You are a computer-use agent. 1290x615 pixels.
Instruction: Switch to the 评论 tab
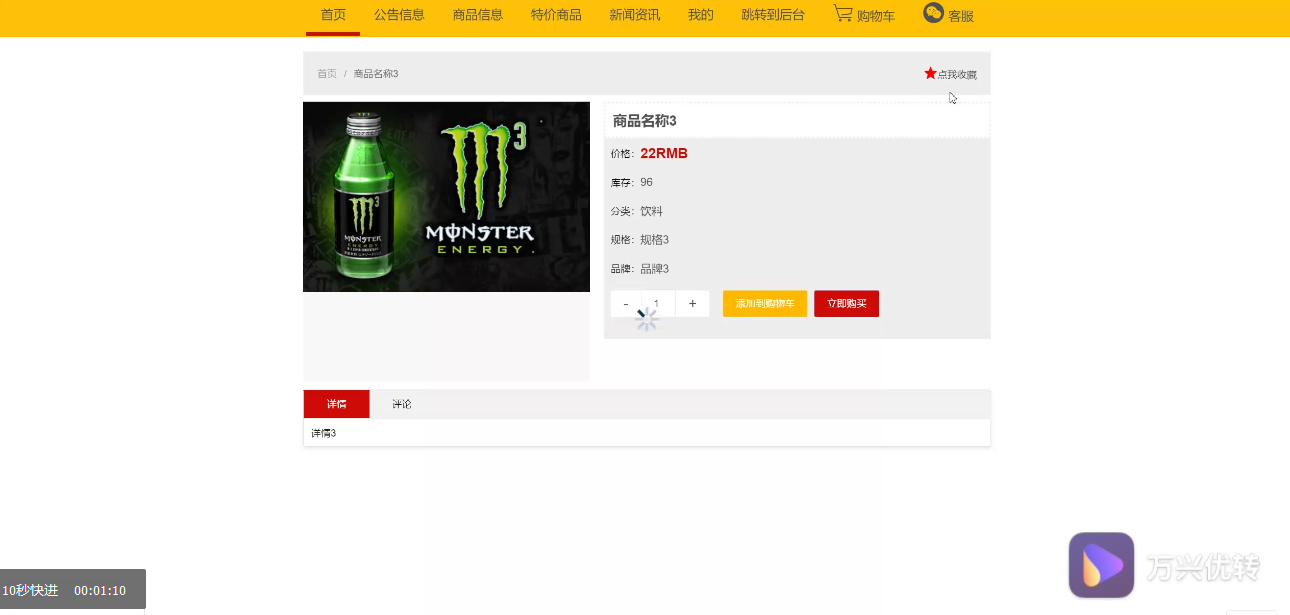[x=402, y=404]
